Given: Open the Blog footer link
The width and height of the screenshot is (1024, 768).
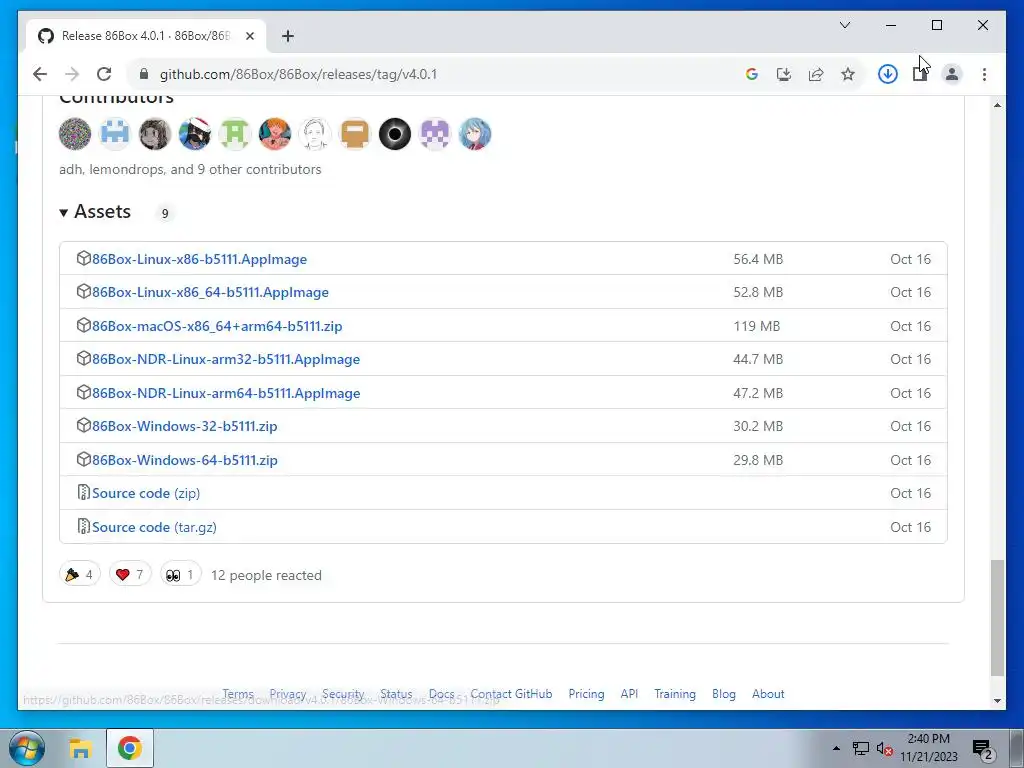Looking at the screenshot, I should pyautogui.click(x=724, y=694).
